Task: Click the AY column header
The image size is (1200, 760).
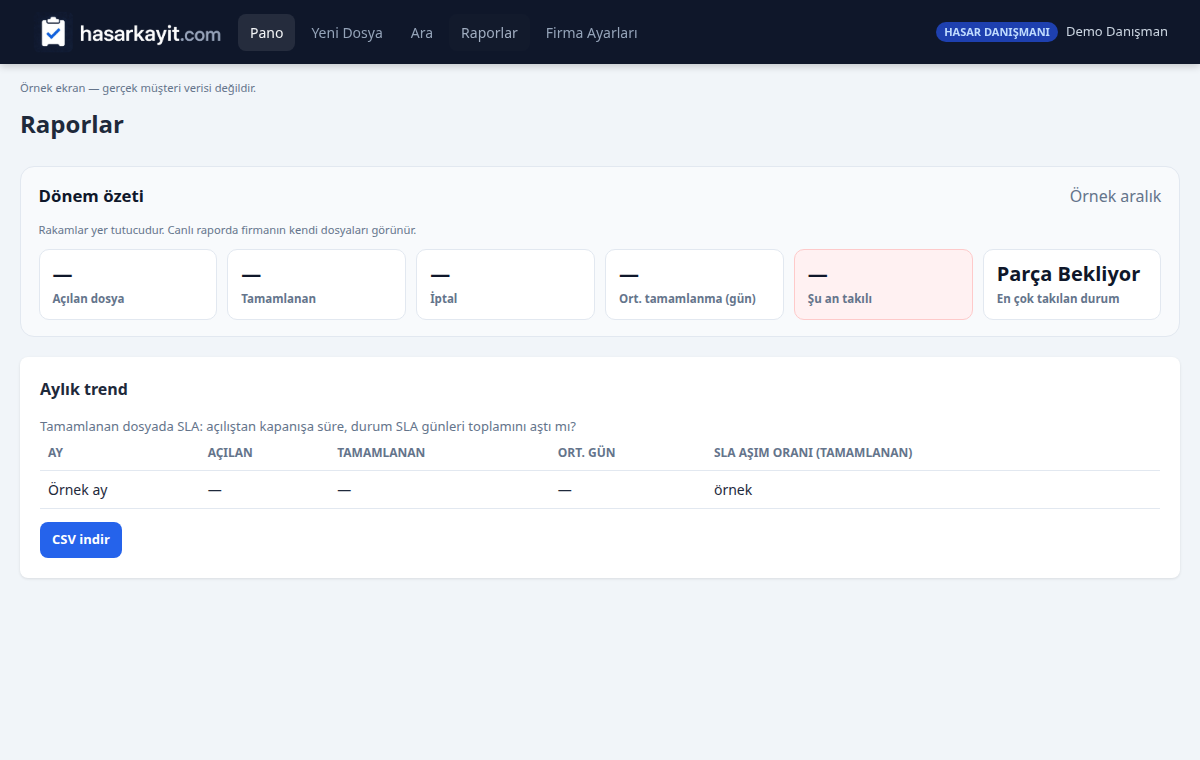Action: tap(56, 453)
